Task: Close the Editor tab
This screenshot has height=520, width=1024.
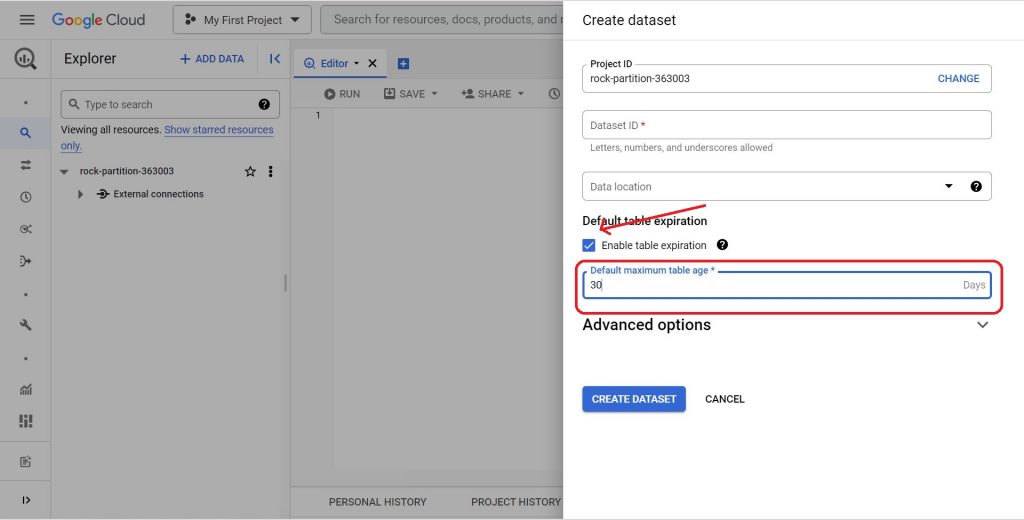Action: (372, 63)
